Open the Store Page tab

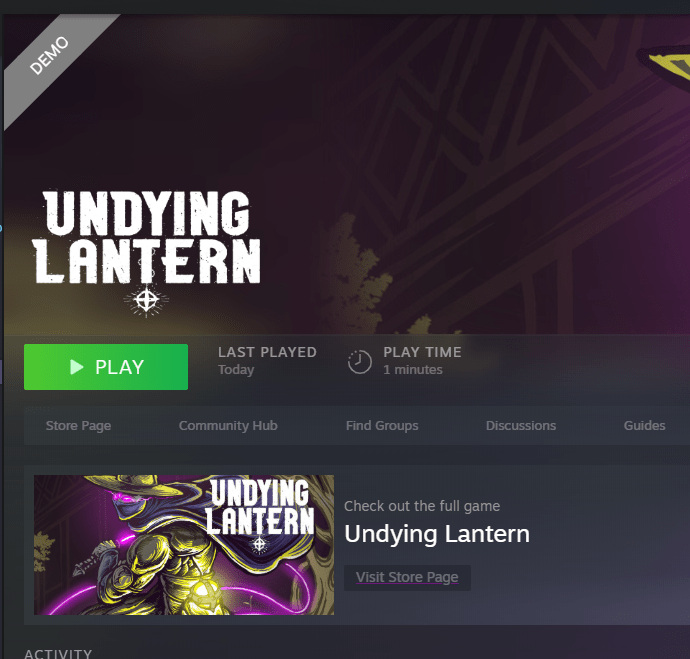coord(78,425)
